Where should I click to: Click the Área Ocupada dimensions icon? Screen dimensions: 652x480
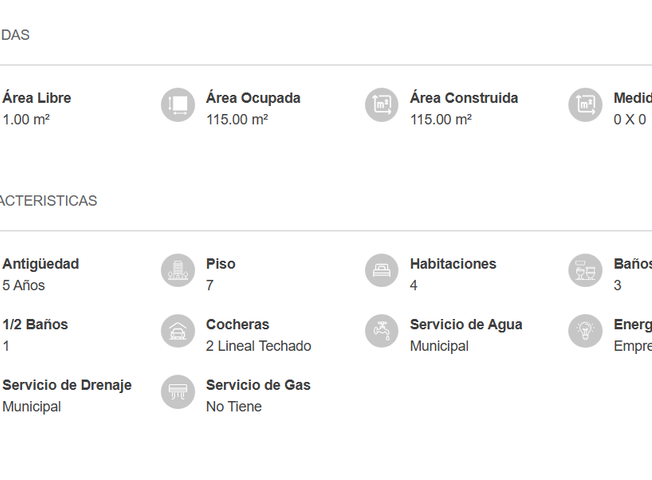coord(178,105)
